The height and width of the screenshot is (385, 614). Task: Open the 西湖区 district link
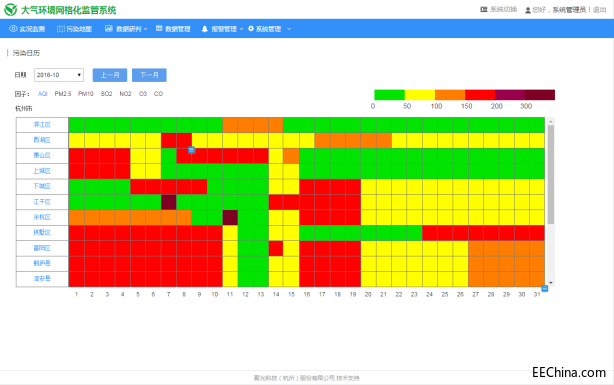(42, 140)
